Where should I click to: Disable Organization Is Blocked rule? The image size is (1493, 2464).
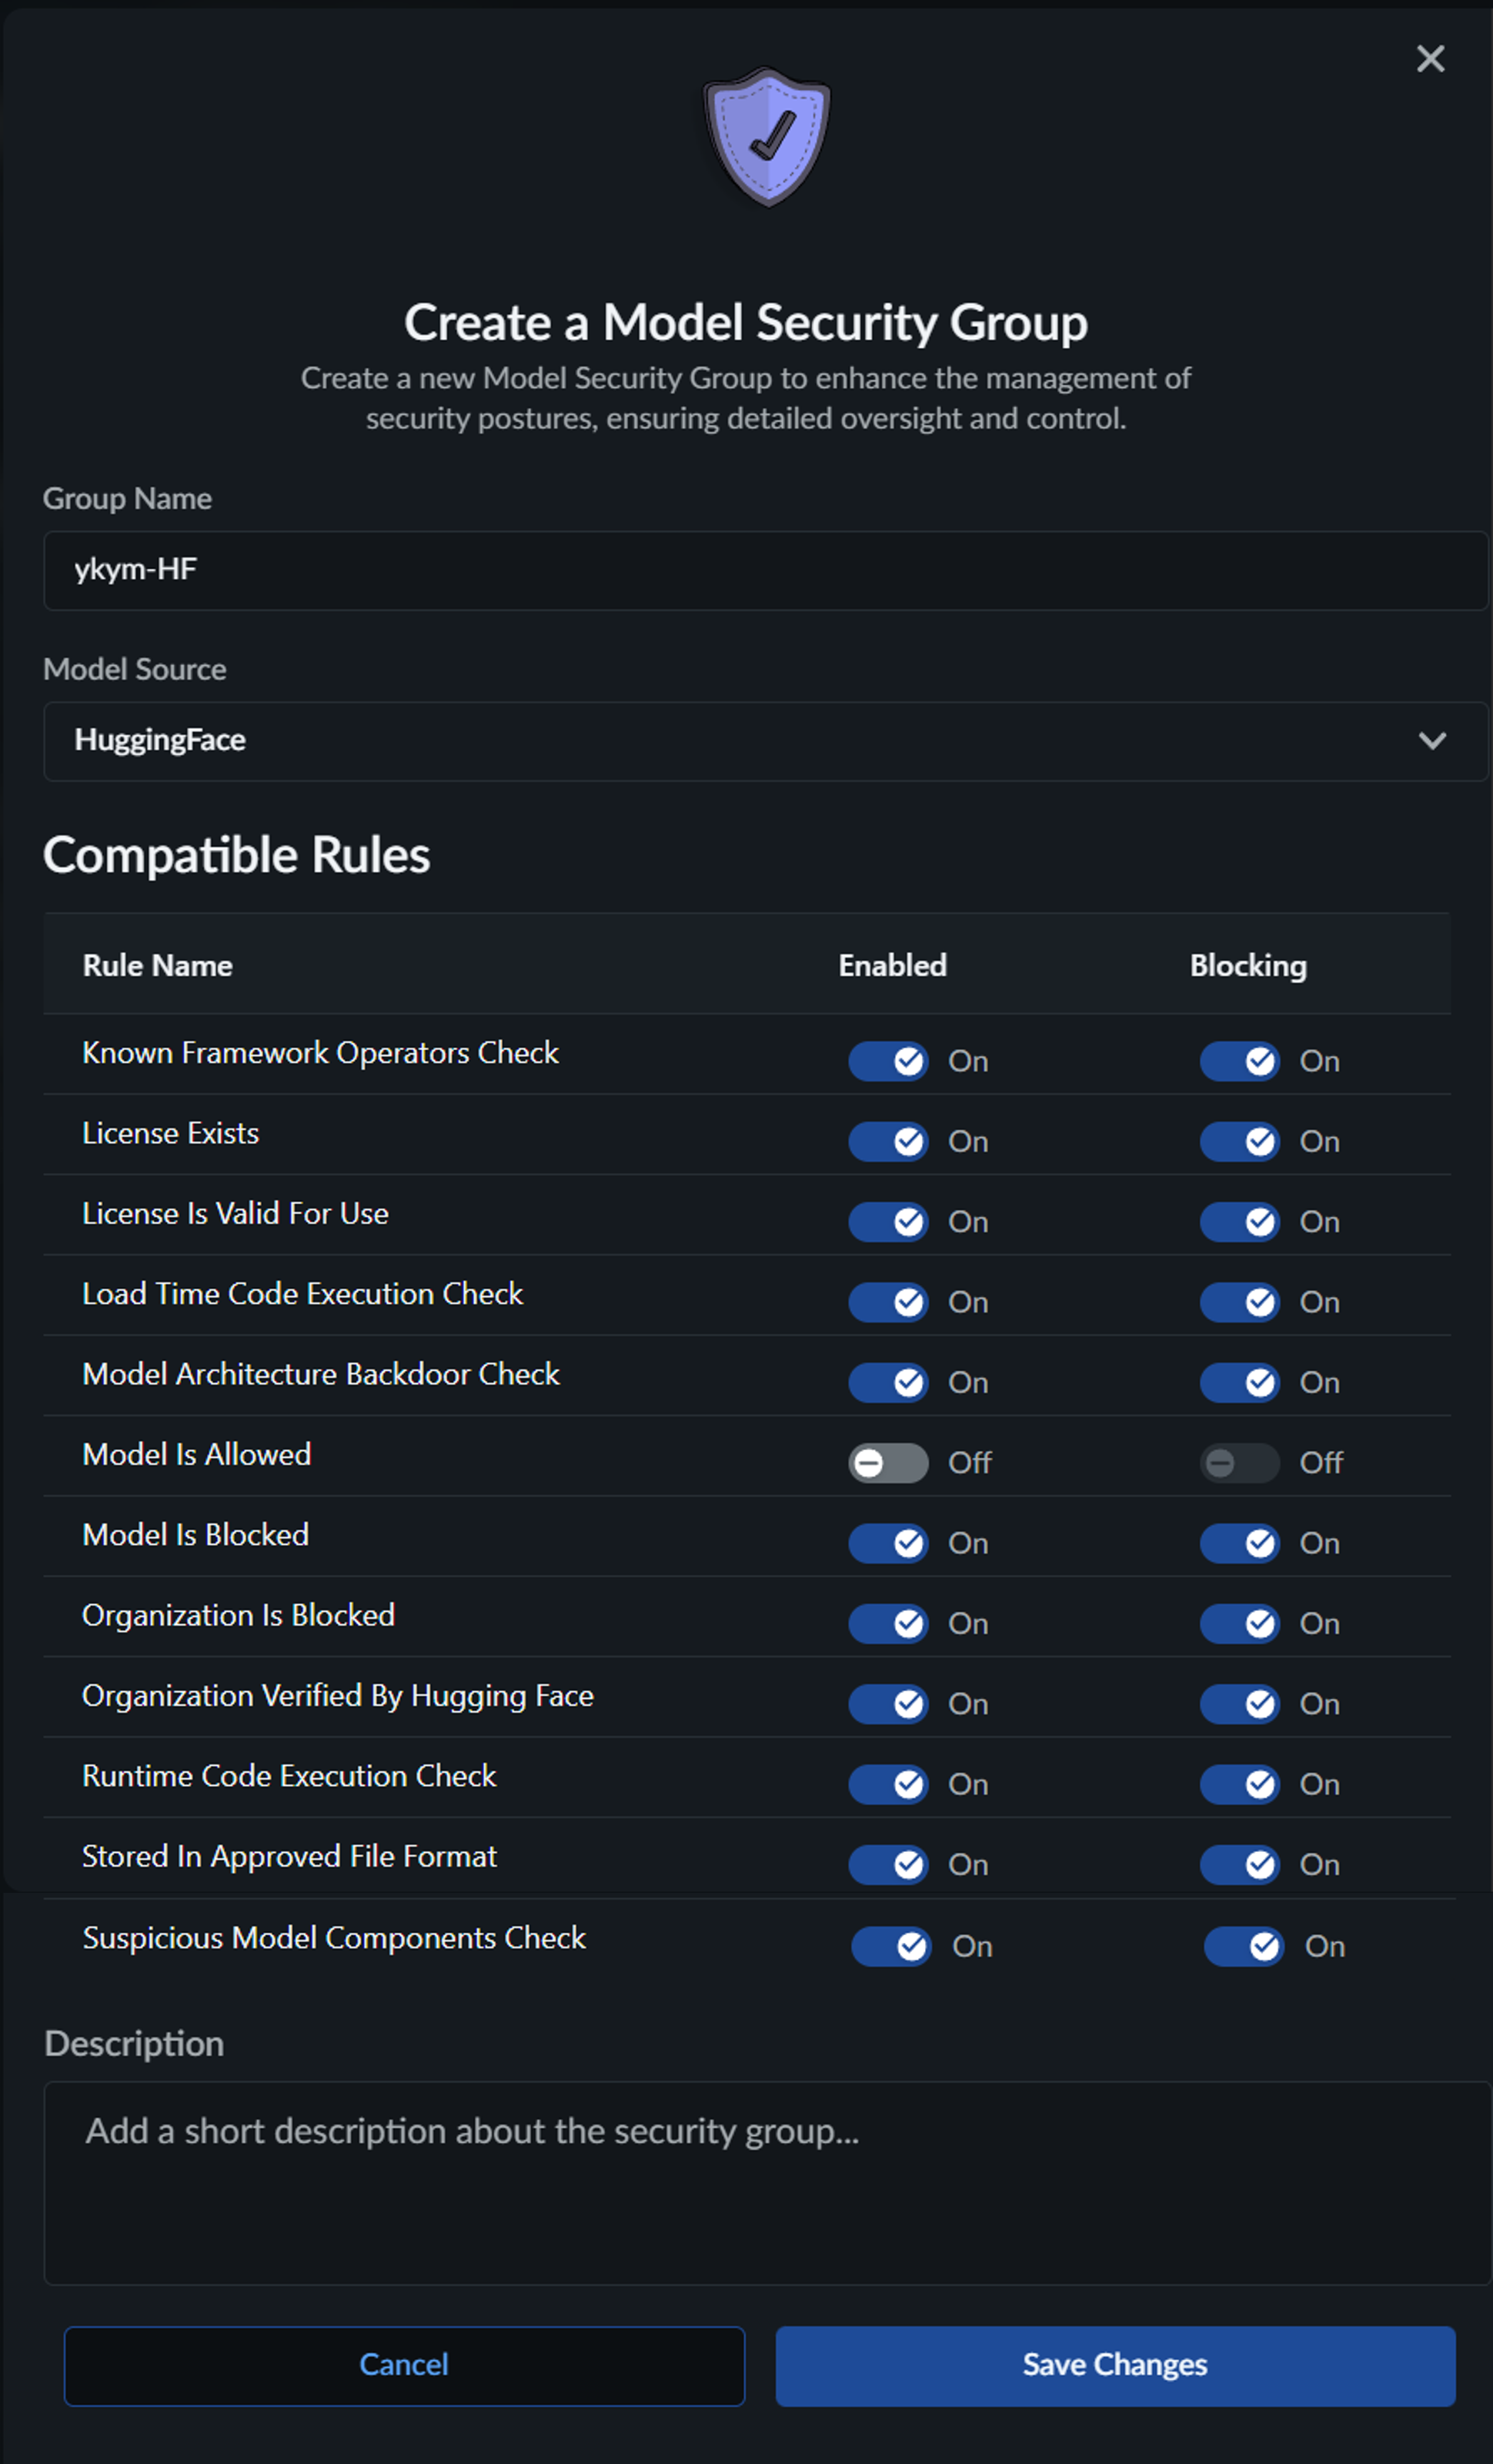[888, 1623]
